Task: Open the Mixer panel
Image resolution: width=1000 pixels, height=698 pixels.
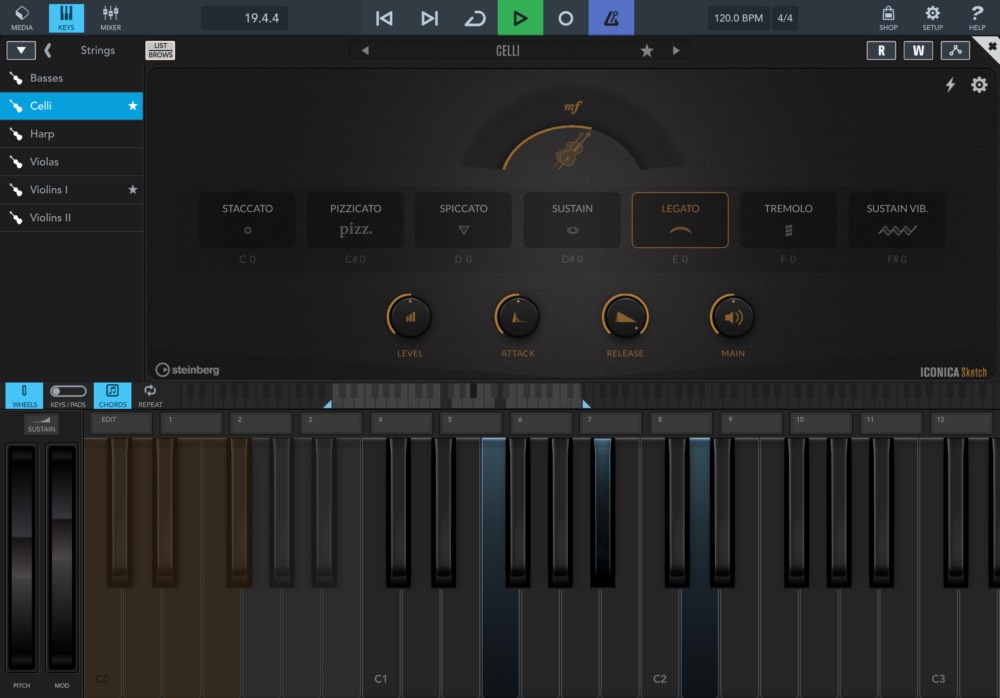Action: click(x=110, y=17)
